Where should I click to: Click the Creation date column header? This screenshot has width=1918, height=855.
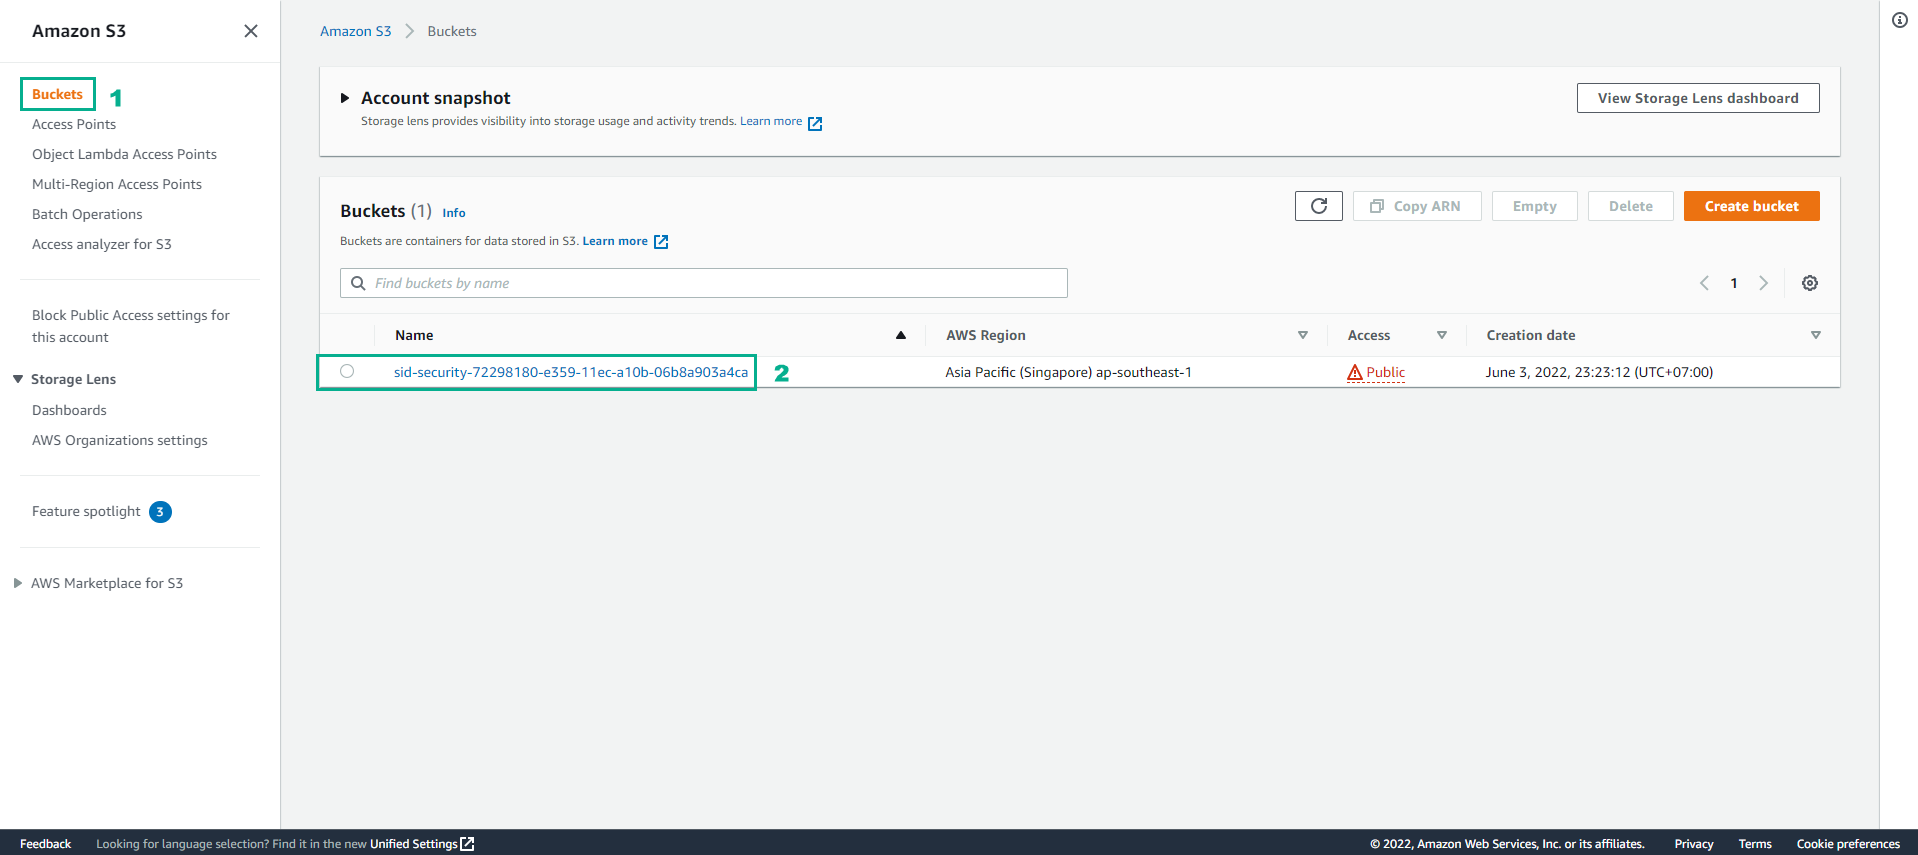[1531, 335]
